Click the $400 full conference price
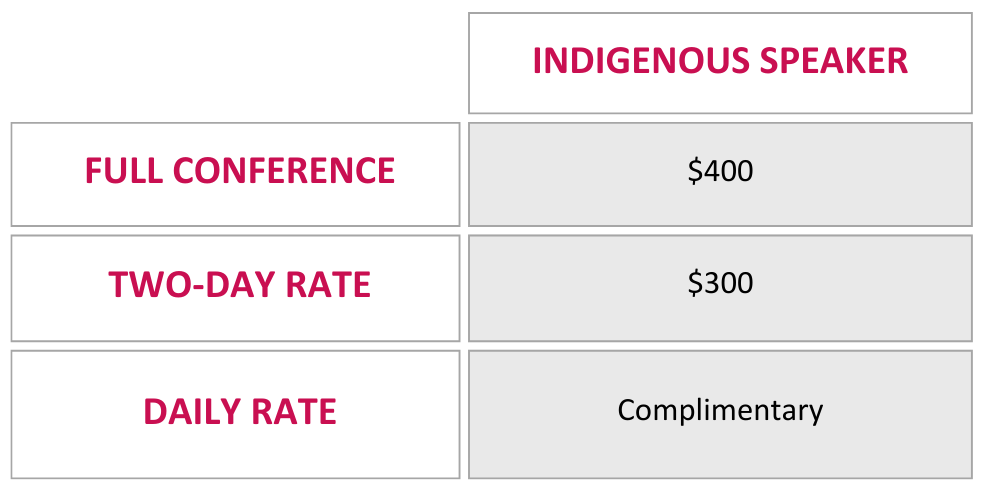984x489 pixels. click(720, 171)
